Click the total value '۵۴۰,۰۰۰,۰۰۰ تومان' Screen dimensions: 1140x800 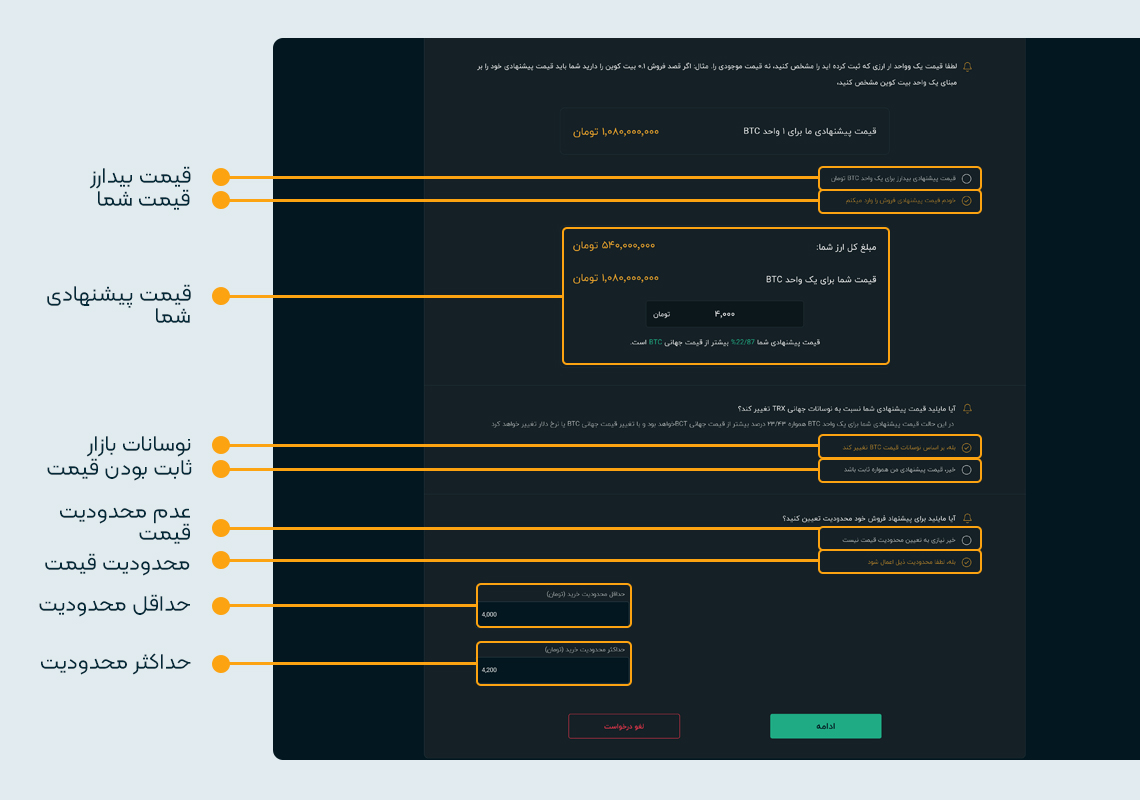coord(614,246)
